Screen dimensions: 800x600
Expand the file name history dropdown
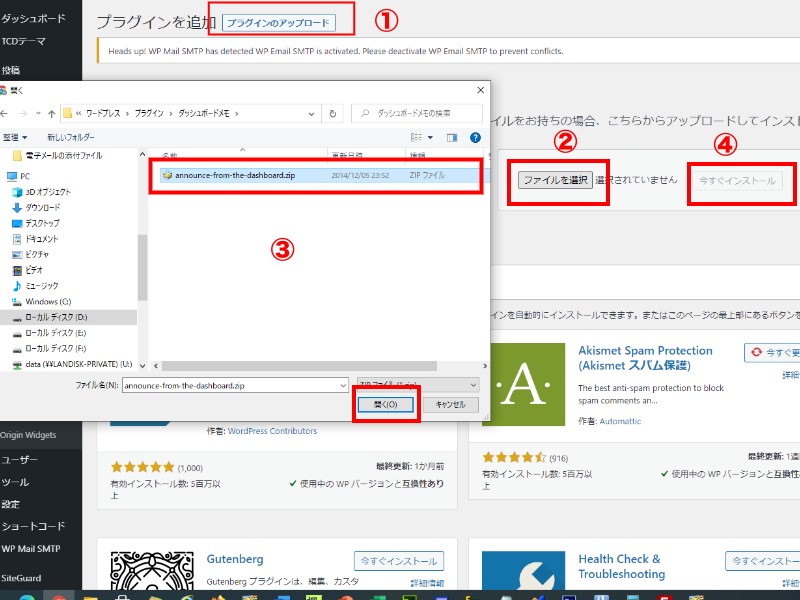(342, 384)
